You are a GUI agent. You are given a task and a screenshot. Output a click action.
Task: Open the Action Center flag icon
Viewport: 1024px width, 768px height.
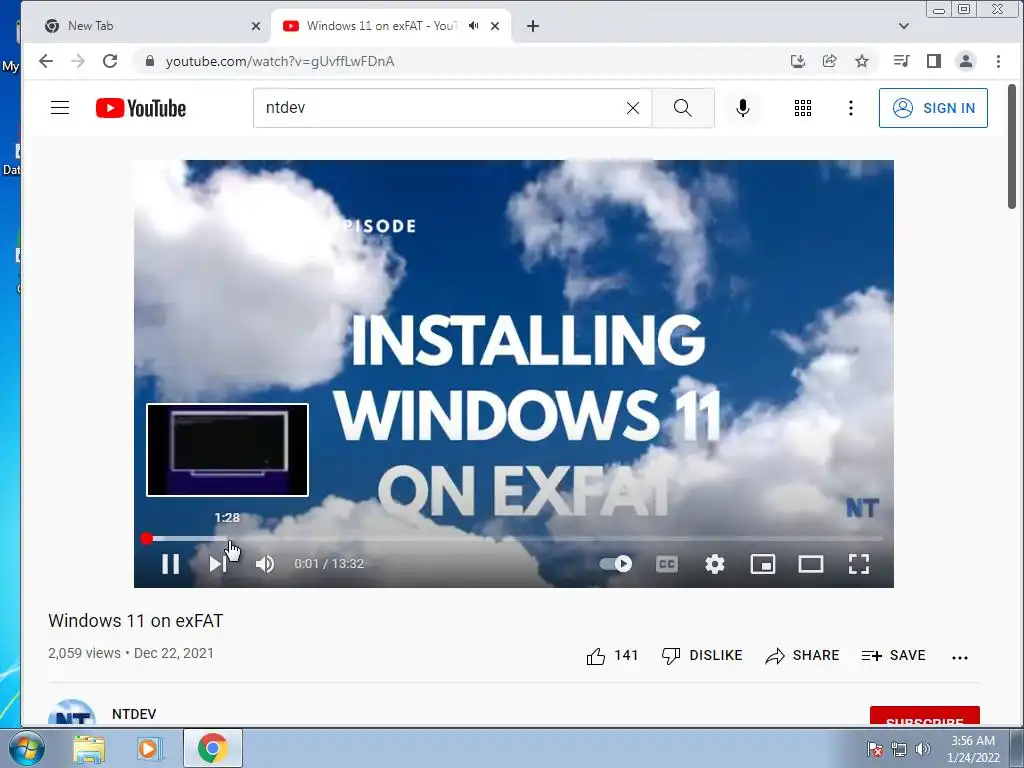874,749
